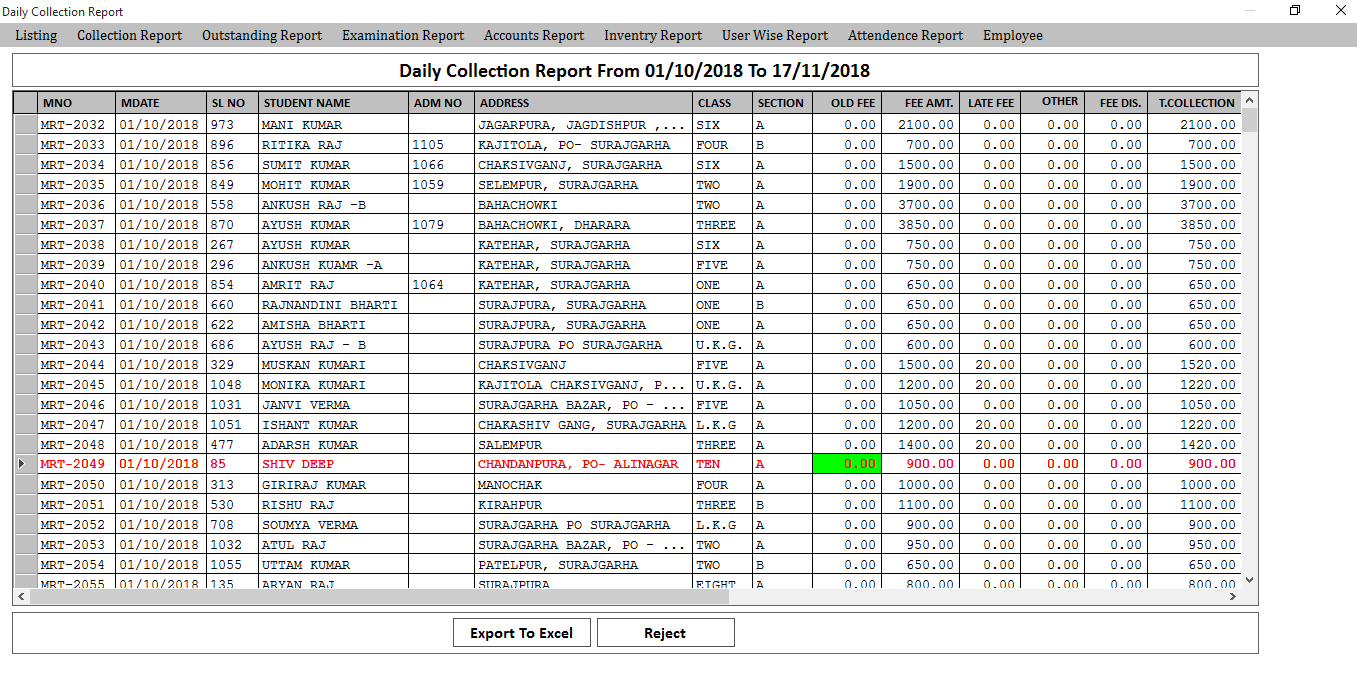Open the Accounts Report menu
The height and width of the screenshot is (700, 1357).
point(534,35)
